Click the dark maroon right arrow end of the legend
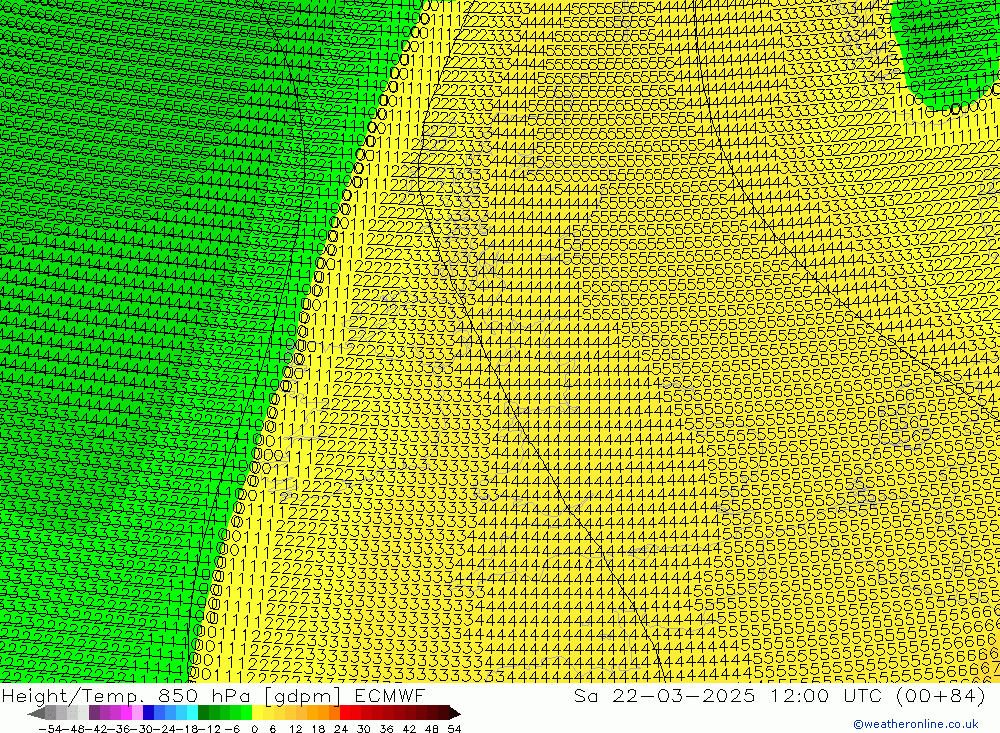Viewport: 1000px width, 733px height. tap(455, 713)
